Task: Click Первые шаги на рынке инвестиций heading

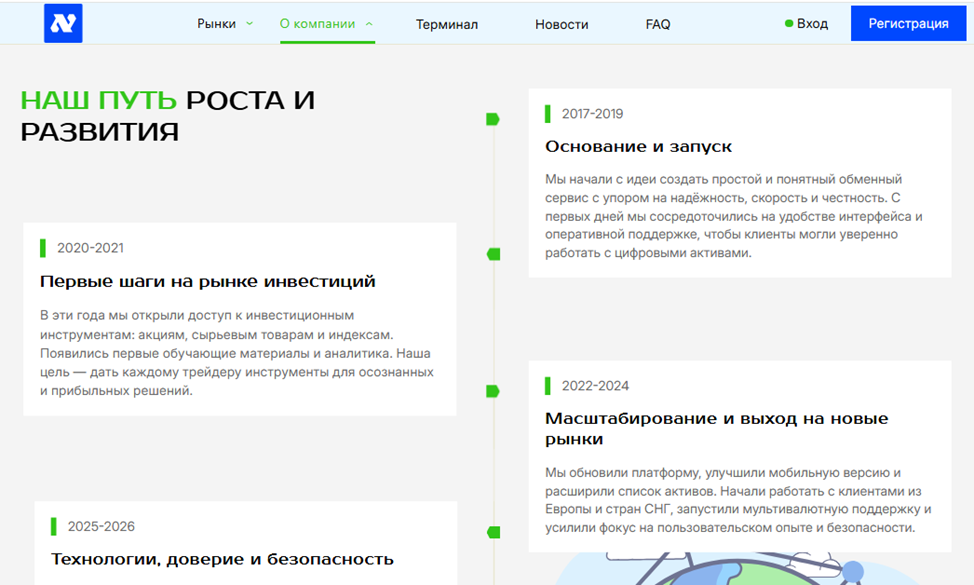Action: click(x=207, y=281)
